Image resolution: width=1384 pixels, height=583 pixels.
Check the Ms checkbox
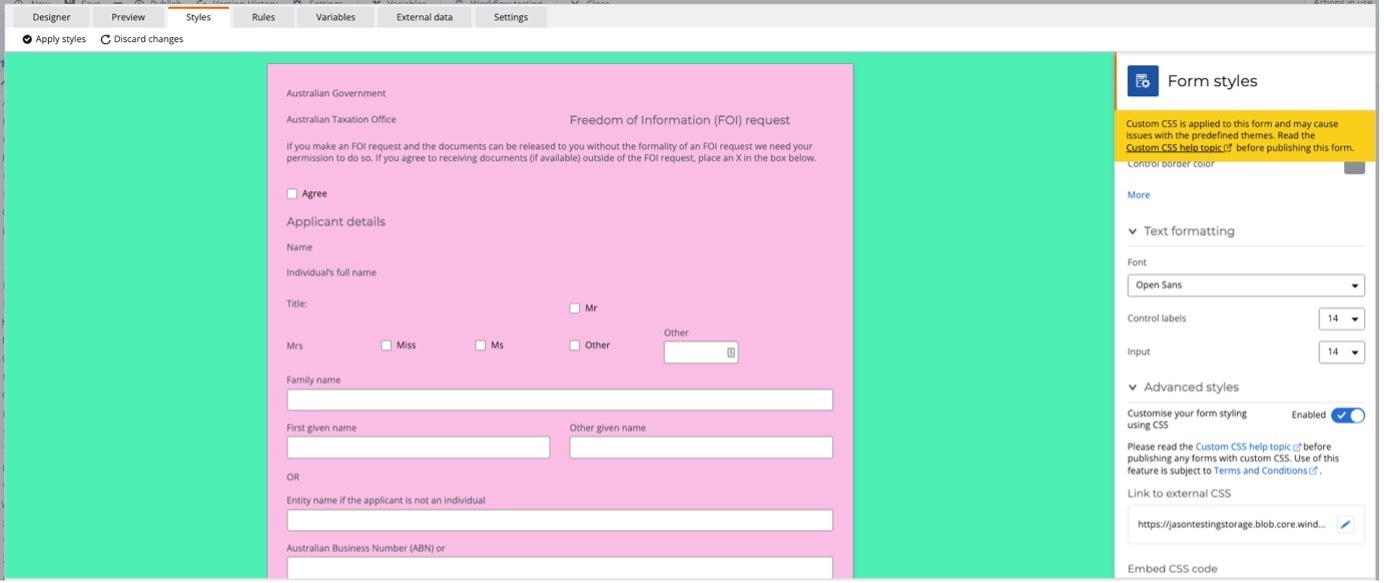482,346
